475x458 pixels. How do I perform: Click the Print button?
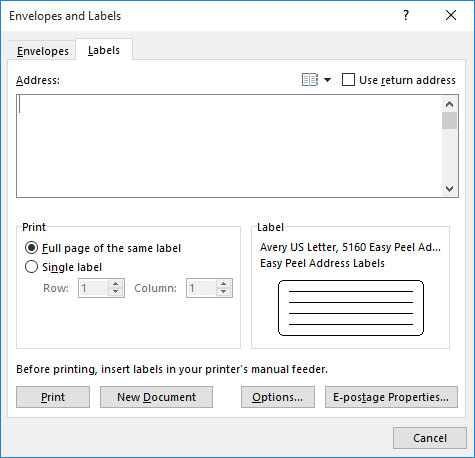coord(53,397)
